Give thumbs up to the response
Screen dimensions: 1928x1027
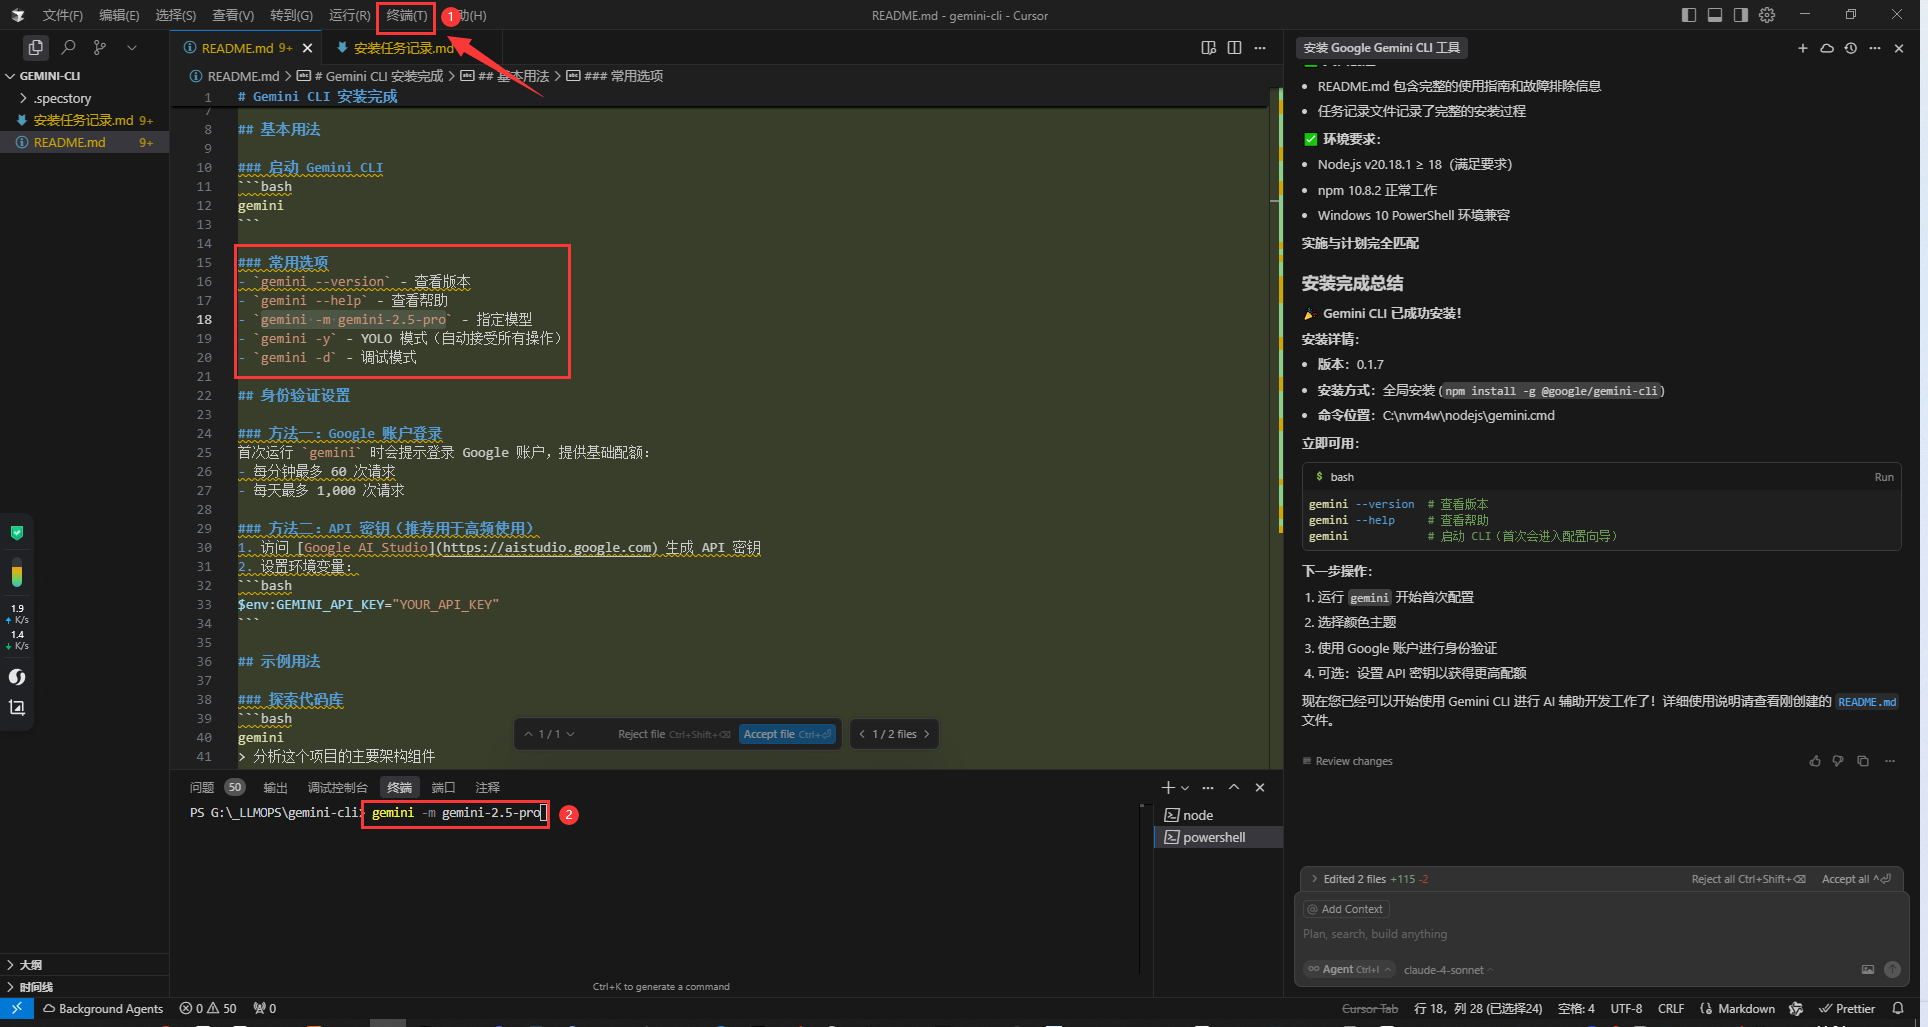[x=1815, y=761]
